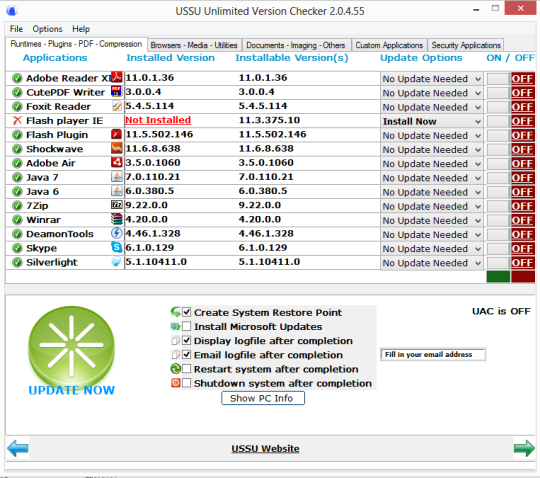Screen dimensions: 540x478
Task: Click the Winrar books icon
Action: click(117, 219)
